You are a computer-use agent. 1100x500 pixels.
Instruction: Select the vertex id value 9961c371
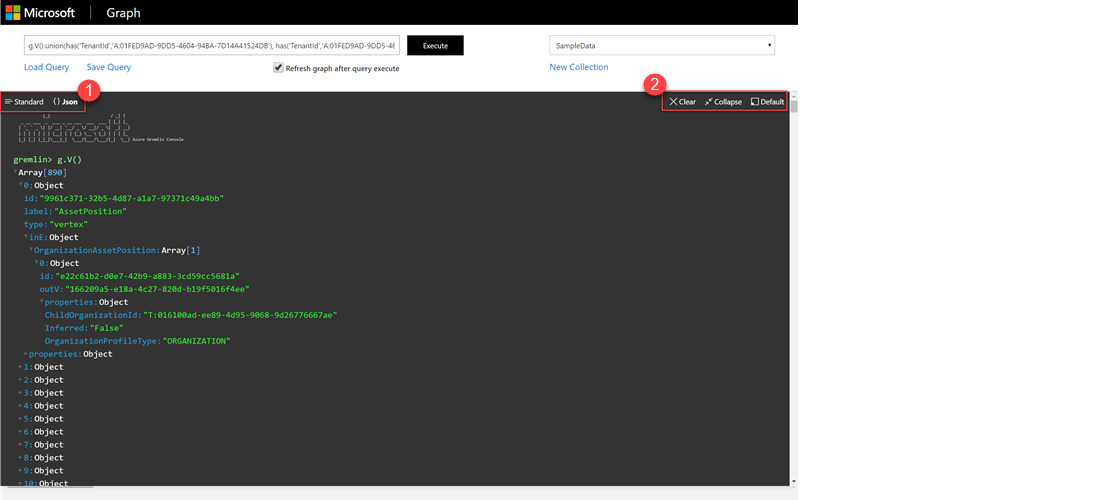click(x=131, y=199)
